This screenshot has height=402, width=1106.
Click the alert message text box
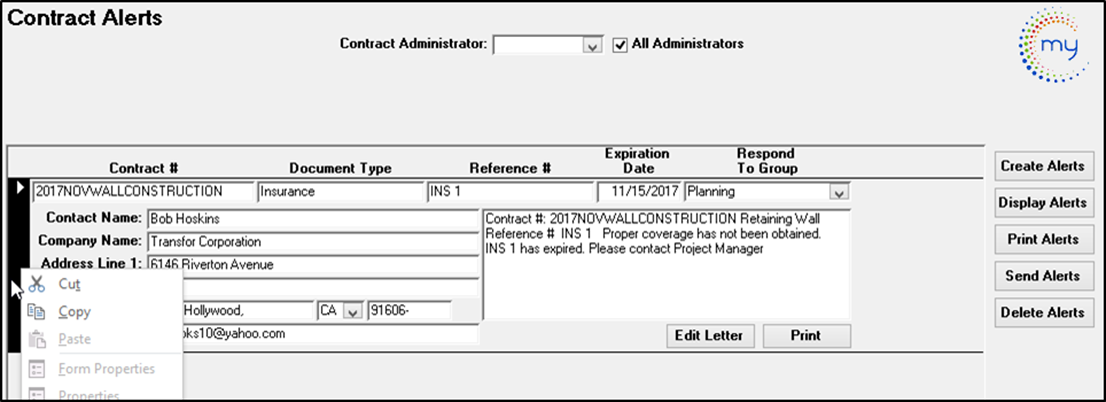(x=667, y=264)
